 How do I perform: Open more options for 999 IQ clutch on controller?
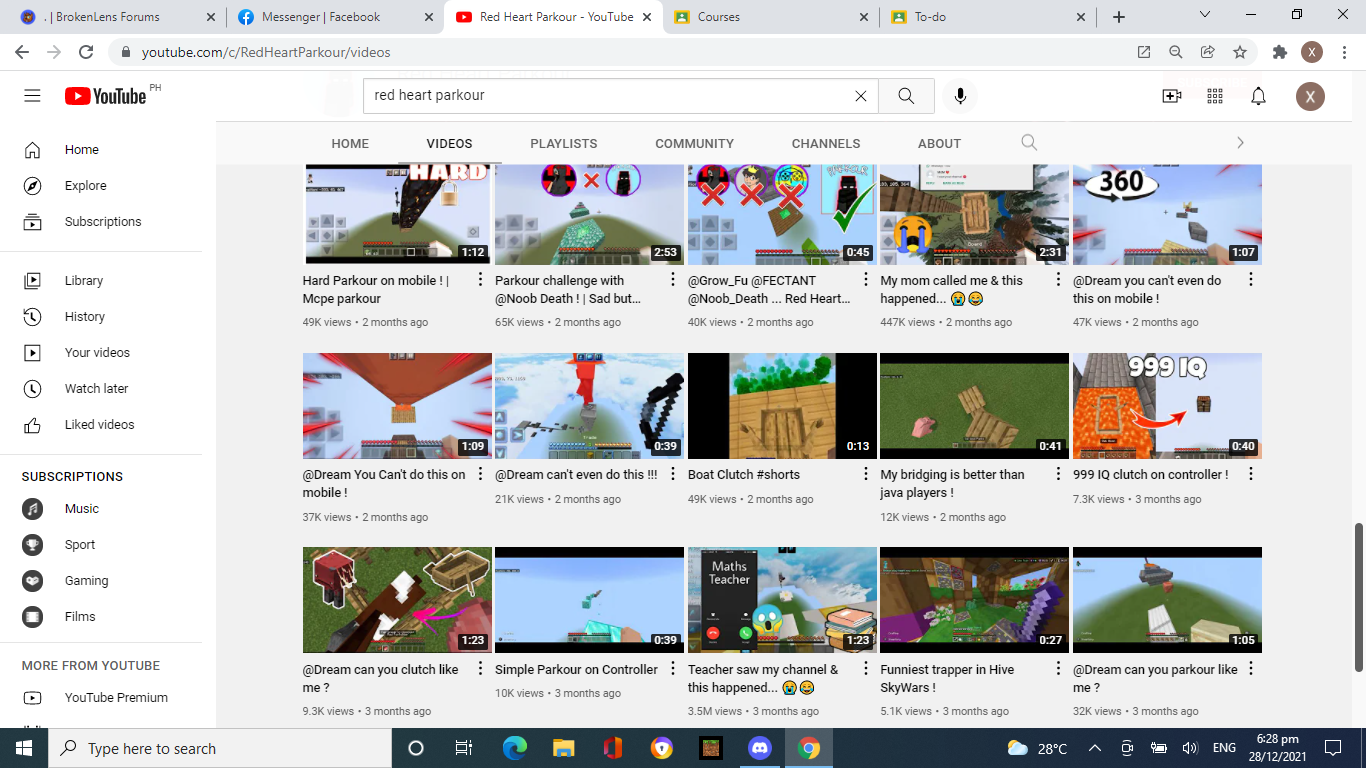[1251, 474]
